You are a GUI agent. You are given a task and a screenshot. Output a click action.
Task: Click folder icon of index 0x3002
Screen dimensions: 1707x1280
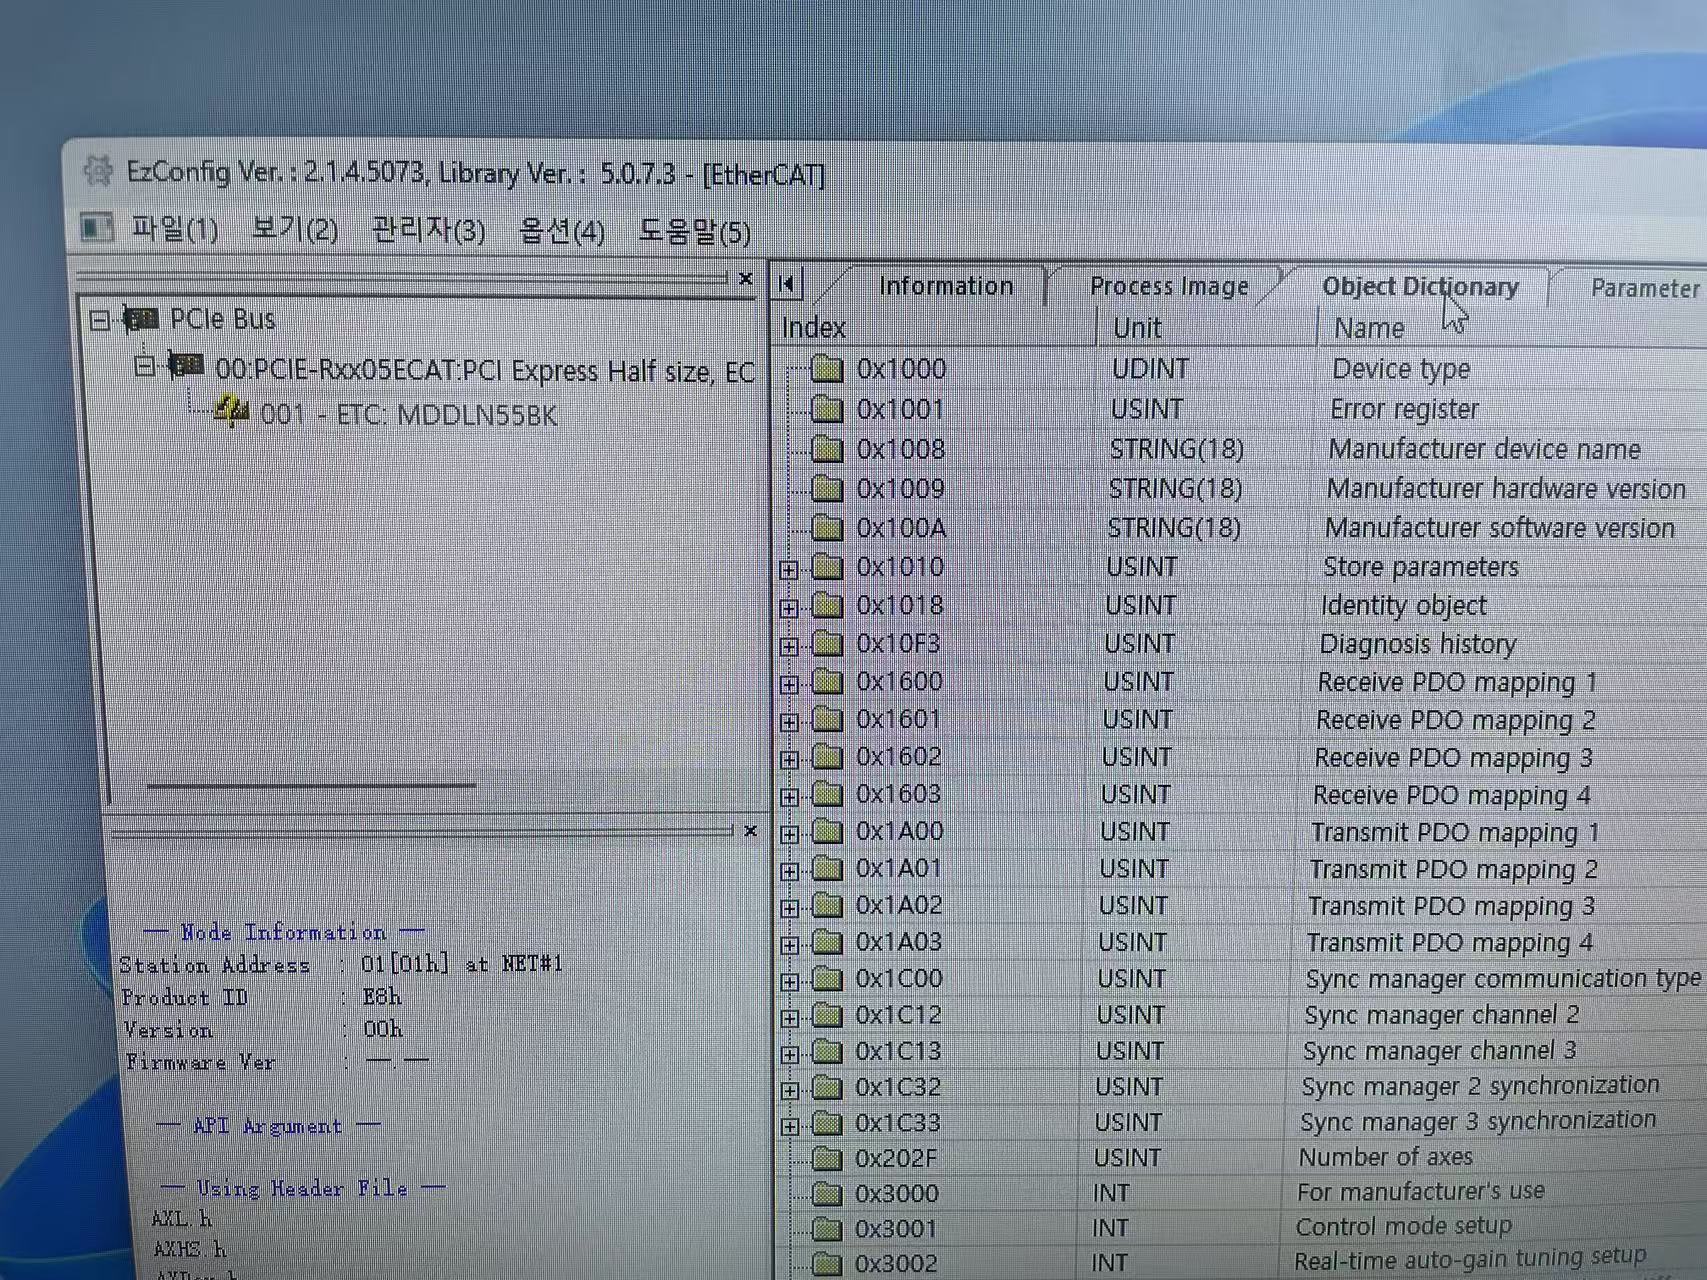(827, 1264)
